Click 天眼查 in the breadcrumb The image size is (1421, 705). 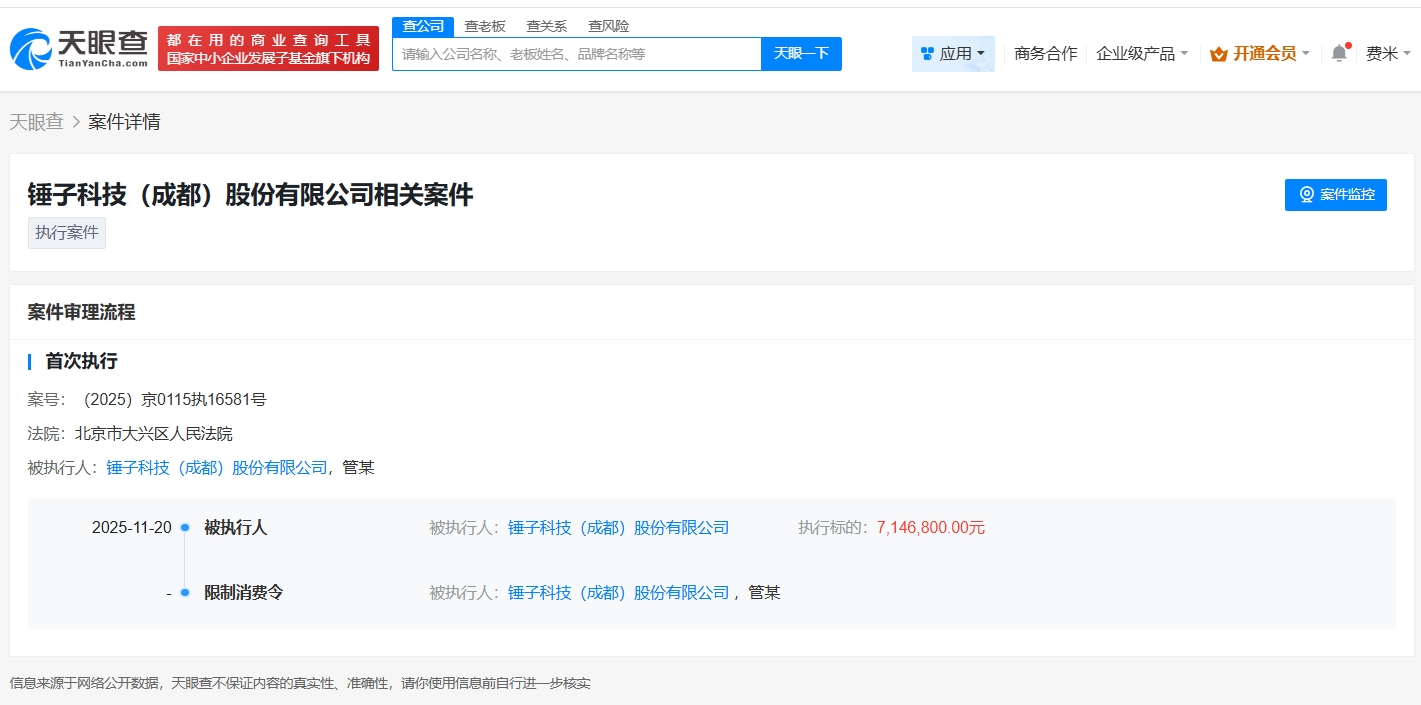pyautogui.click(x=36, y=122)
